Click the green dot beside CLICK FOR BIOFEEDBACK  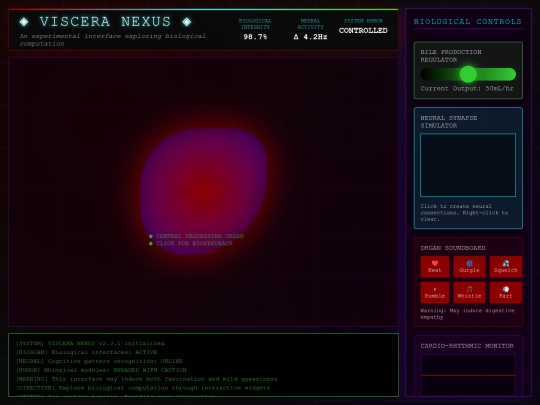click(150, 243)
